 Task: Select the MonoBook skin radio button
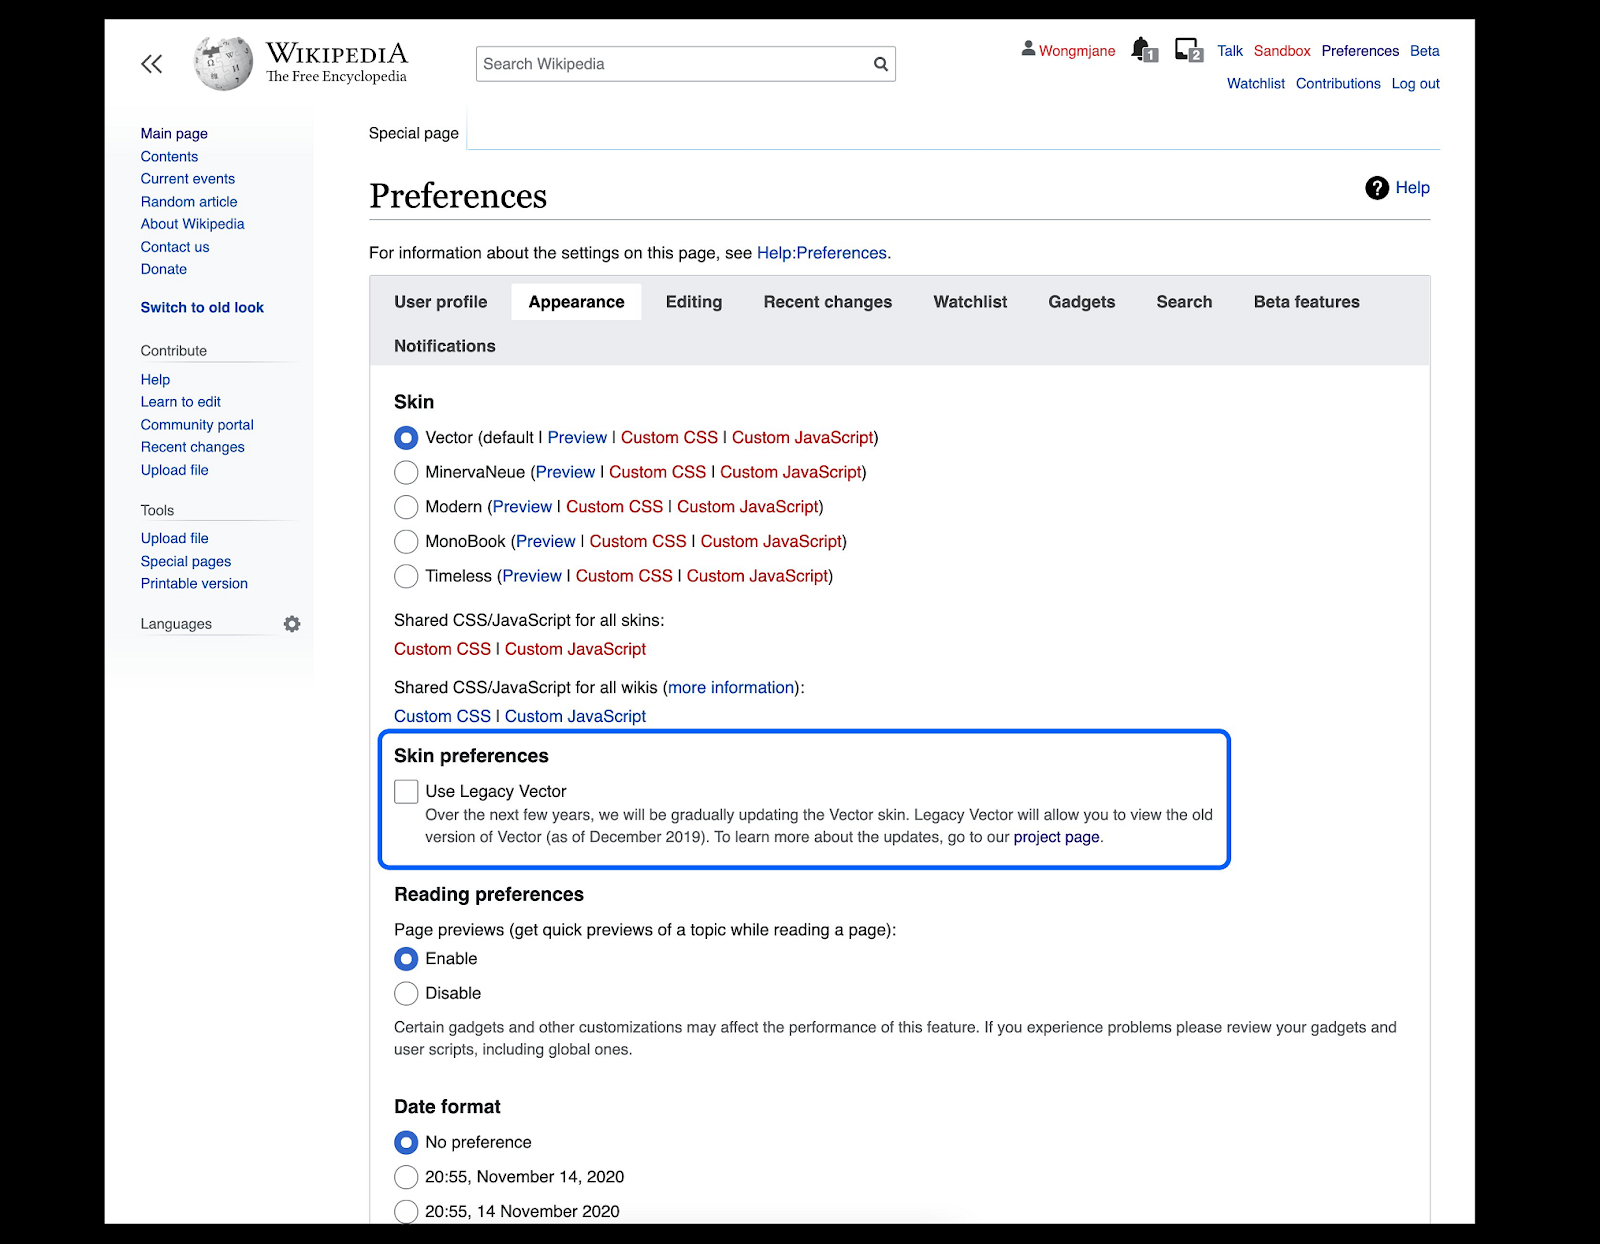(x=406, y=541)
